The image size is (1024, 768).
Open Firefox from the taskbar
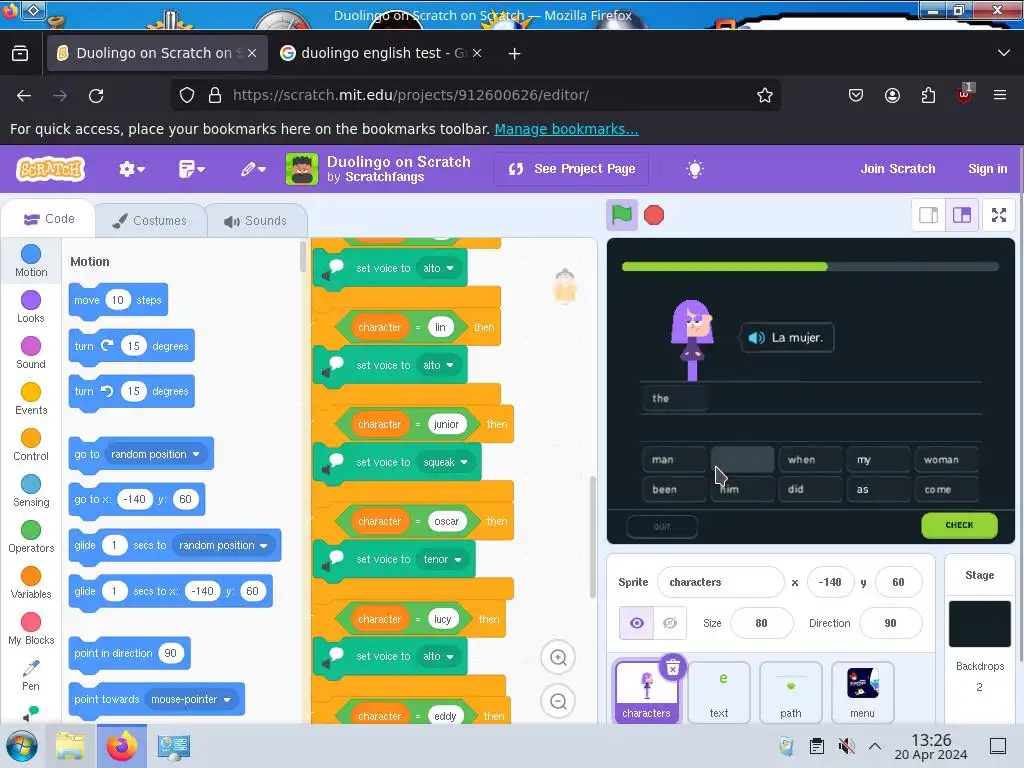click(x=121, y=745)
